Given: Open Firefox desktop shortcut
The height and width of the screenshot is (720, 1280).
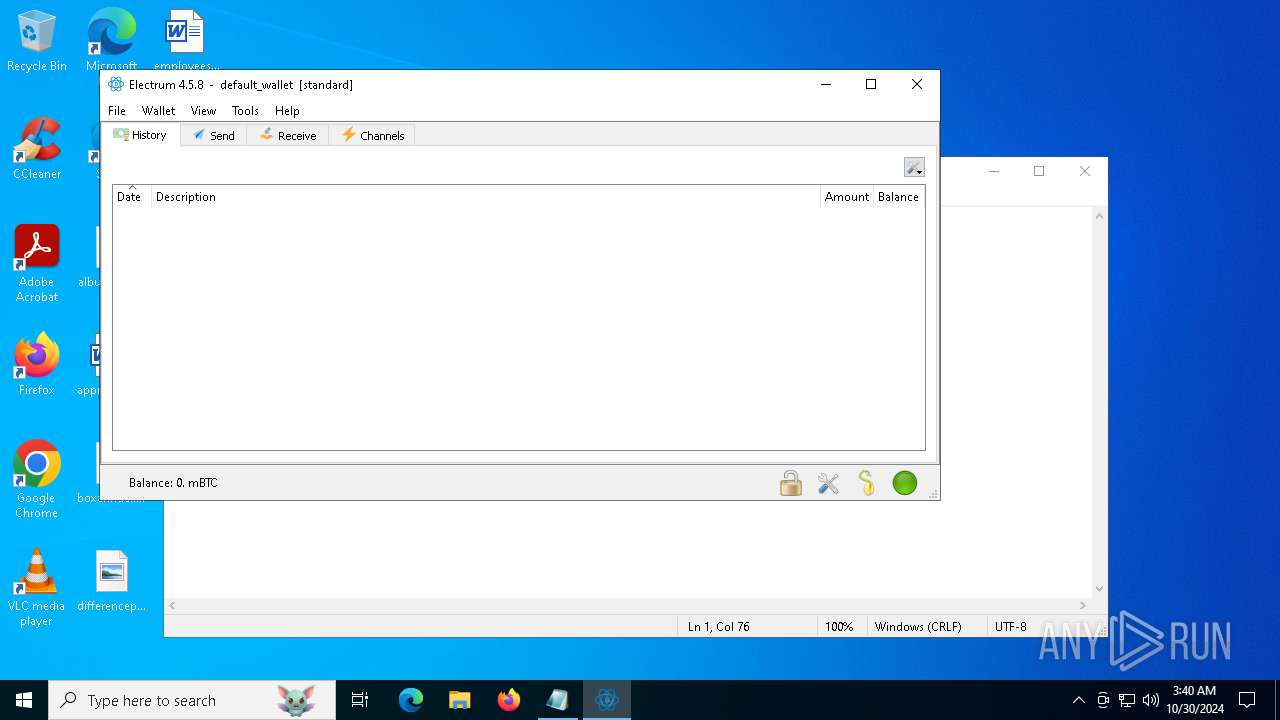Looking at the screenshot, I should tap(37, 365).
